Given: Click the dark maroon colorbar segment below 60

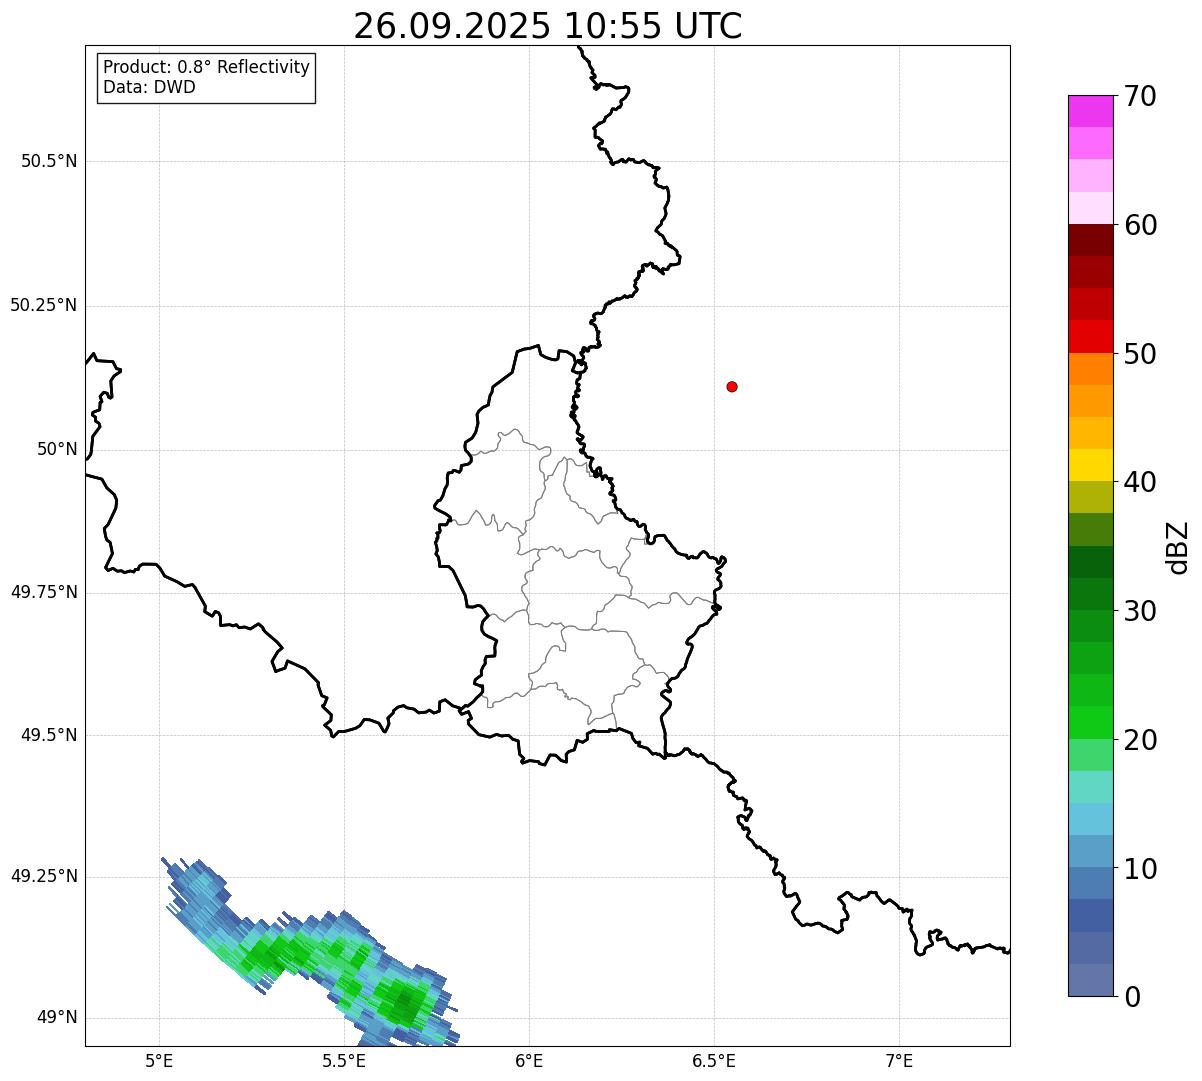Looking at the screenshot, I should [1090, 240].
